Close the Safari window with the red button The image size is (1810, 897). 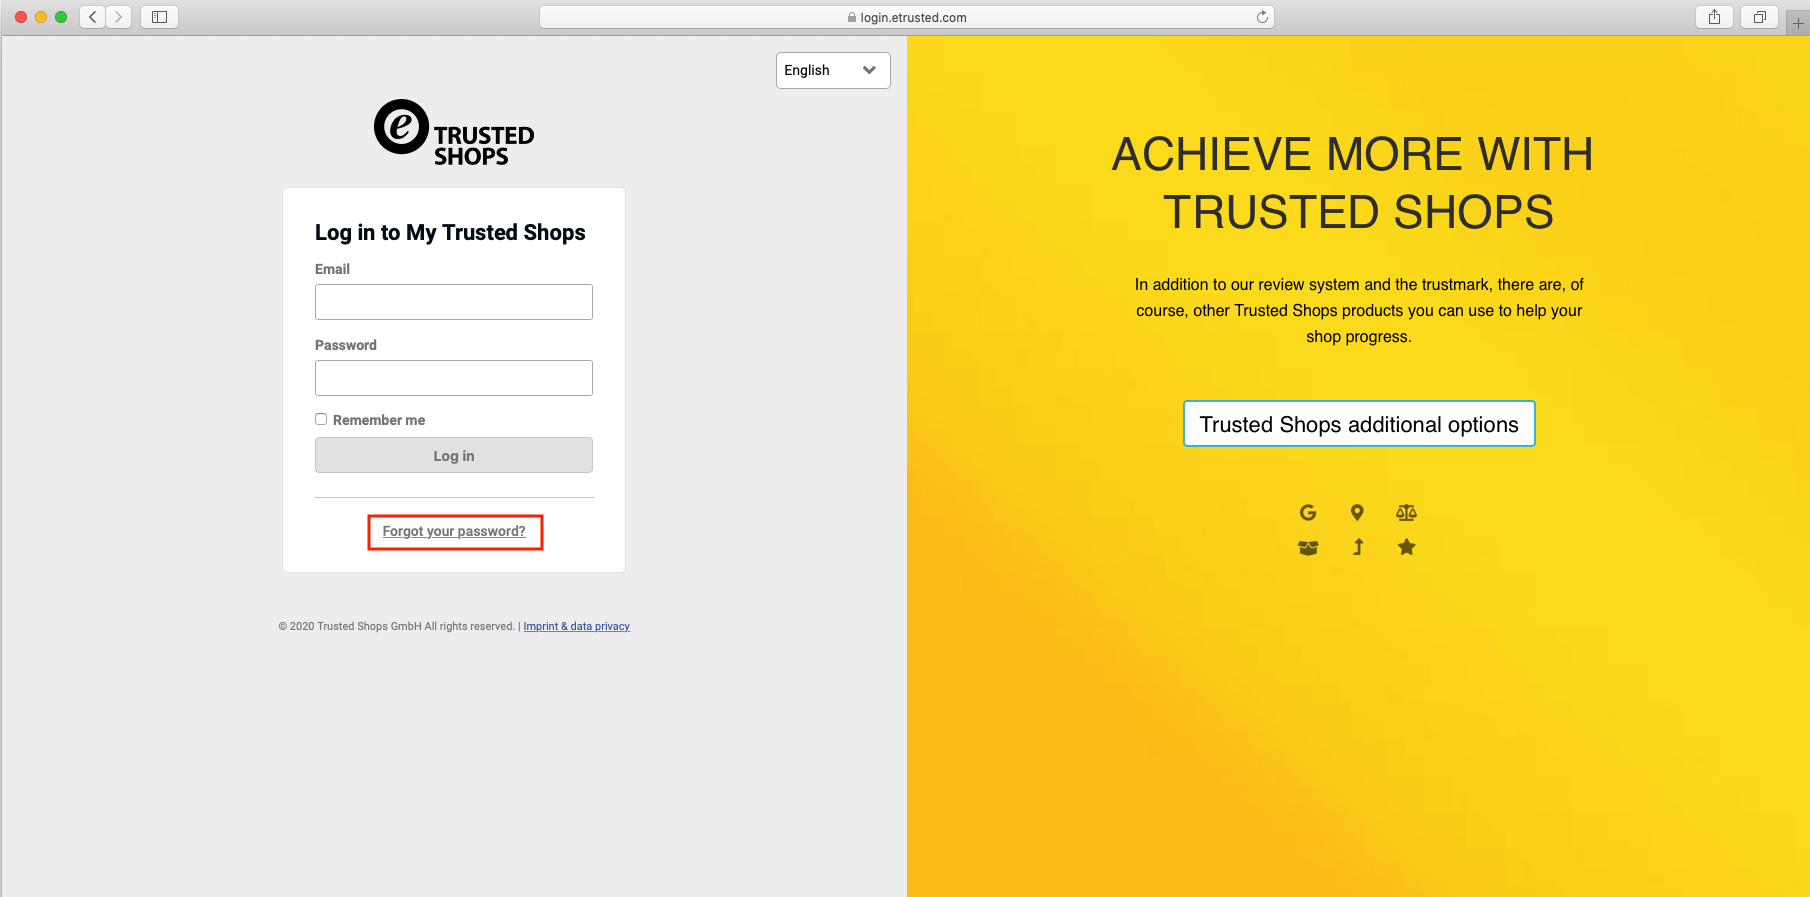pyautogui.click(x=21, y=17)
